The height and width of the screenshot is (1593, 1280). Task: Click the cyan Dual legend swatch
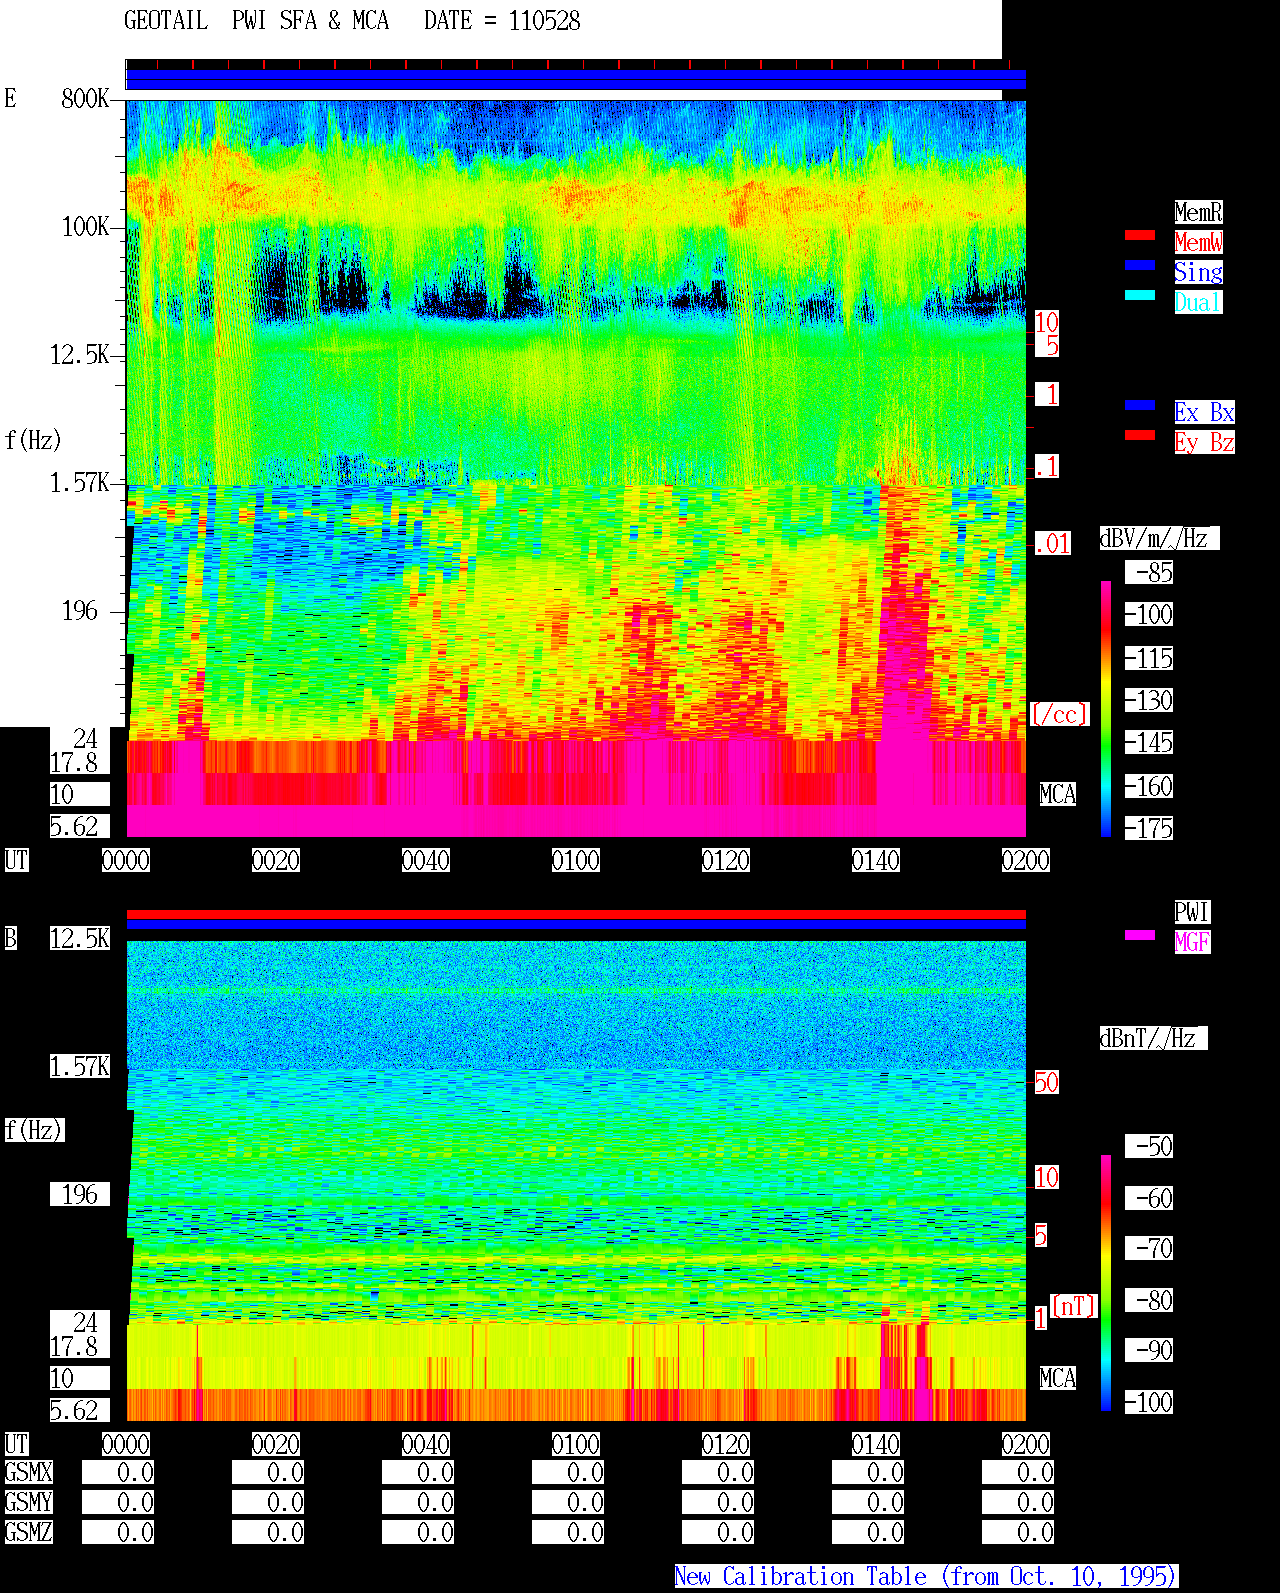tap(1140, 295)
